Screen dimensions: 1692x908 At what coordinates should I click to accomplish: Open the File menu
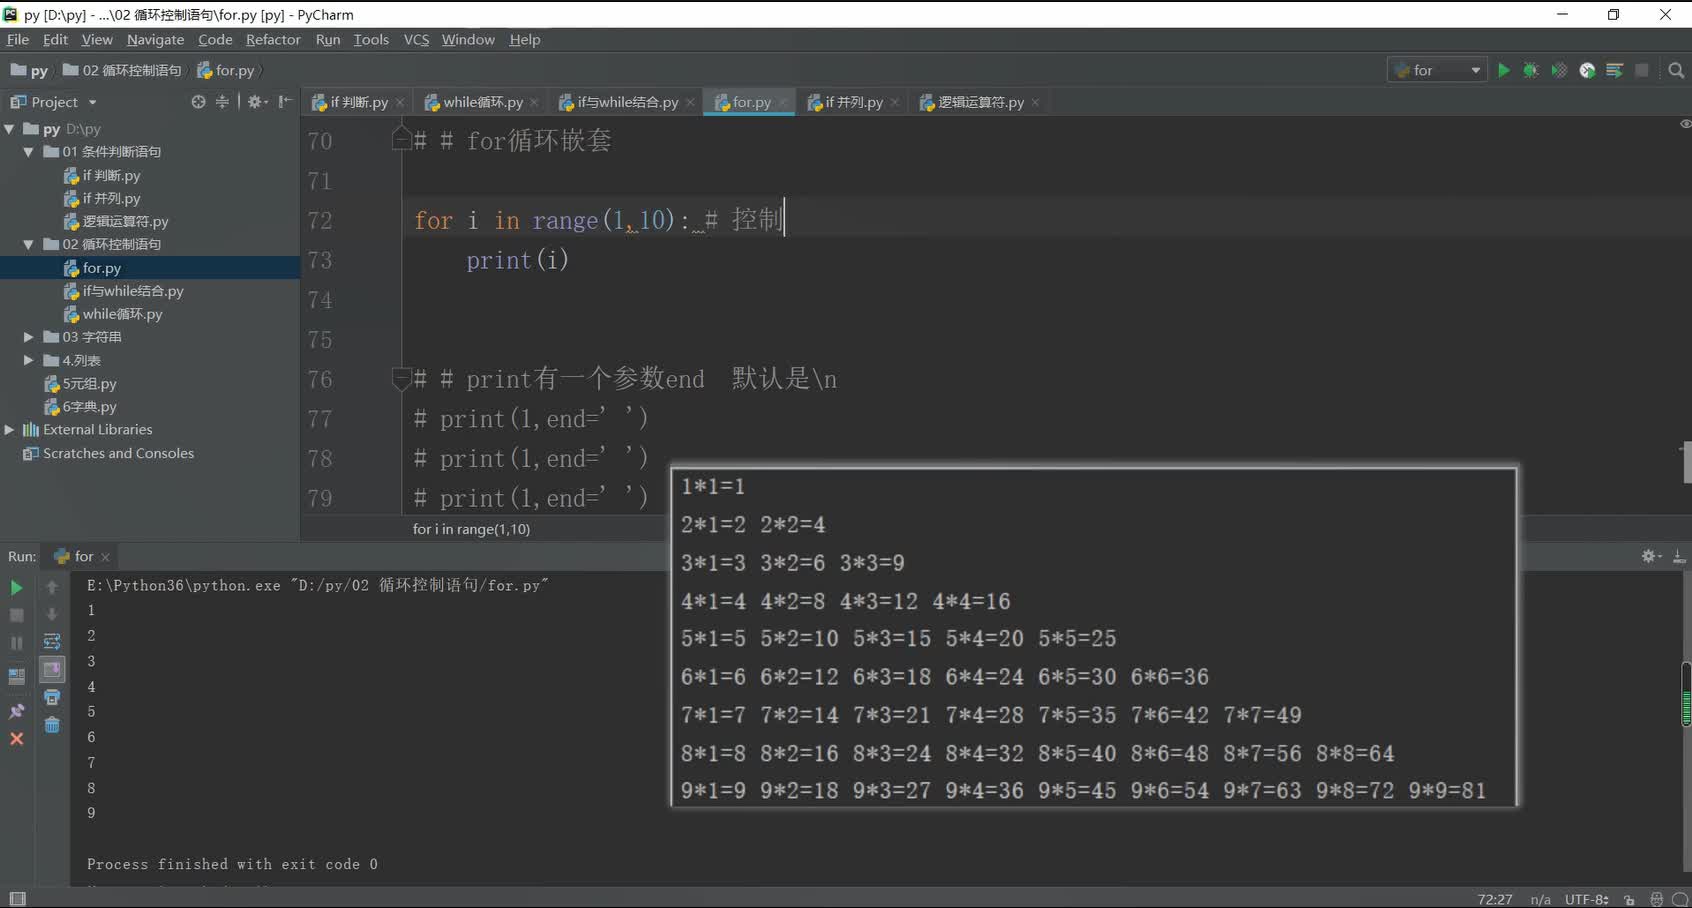tap(18, 39)
